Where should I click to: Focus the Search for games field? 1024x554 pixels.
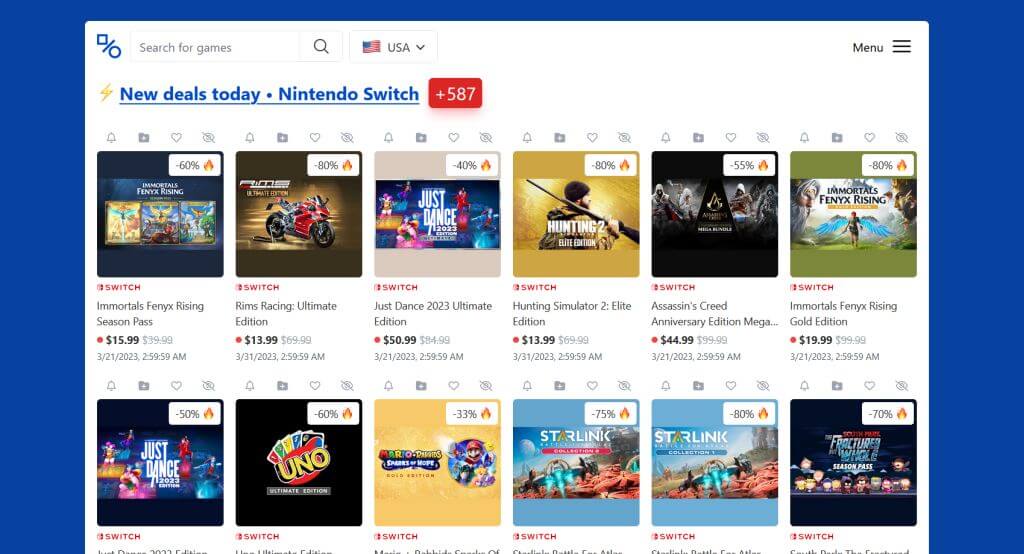click(x=215, y=47)
